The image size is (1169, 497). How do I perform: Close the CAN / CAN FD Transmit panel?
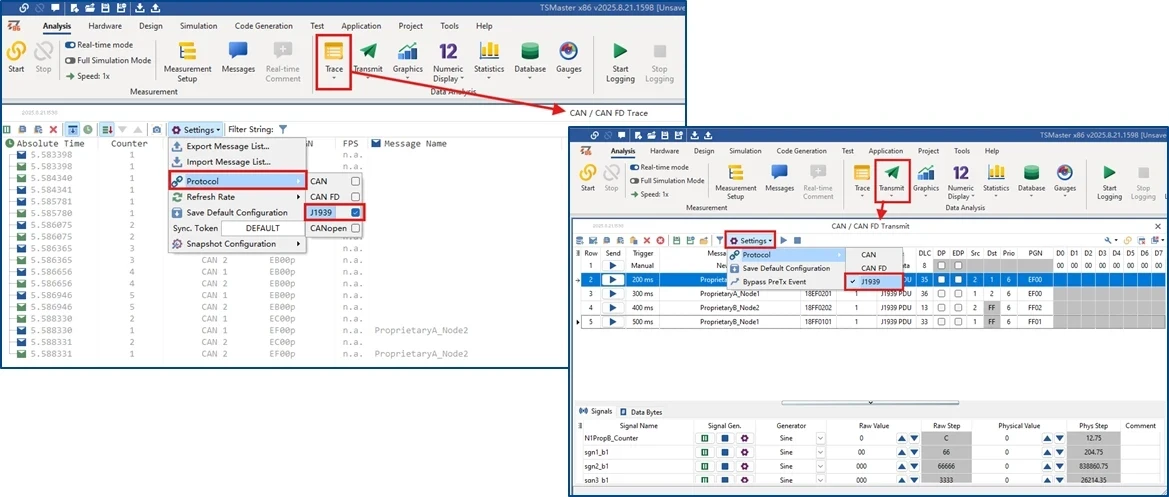1158,226
